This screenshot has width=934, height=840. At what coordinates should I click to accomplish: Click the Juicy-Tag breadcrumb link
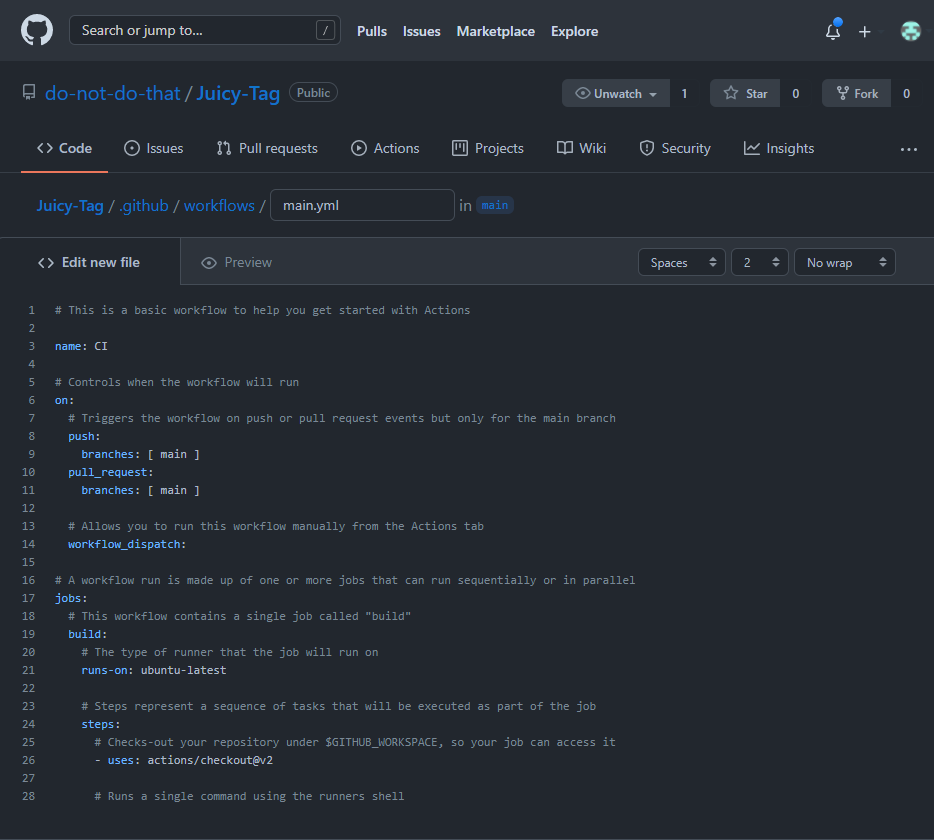pos(70,206)
